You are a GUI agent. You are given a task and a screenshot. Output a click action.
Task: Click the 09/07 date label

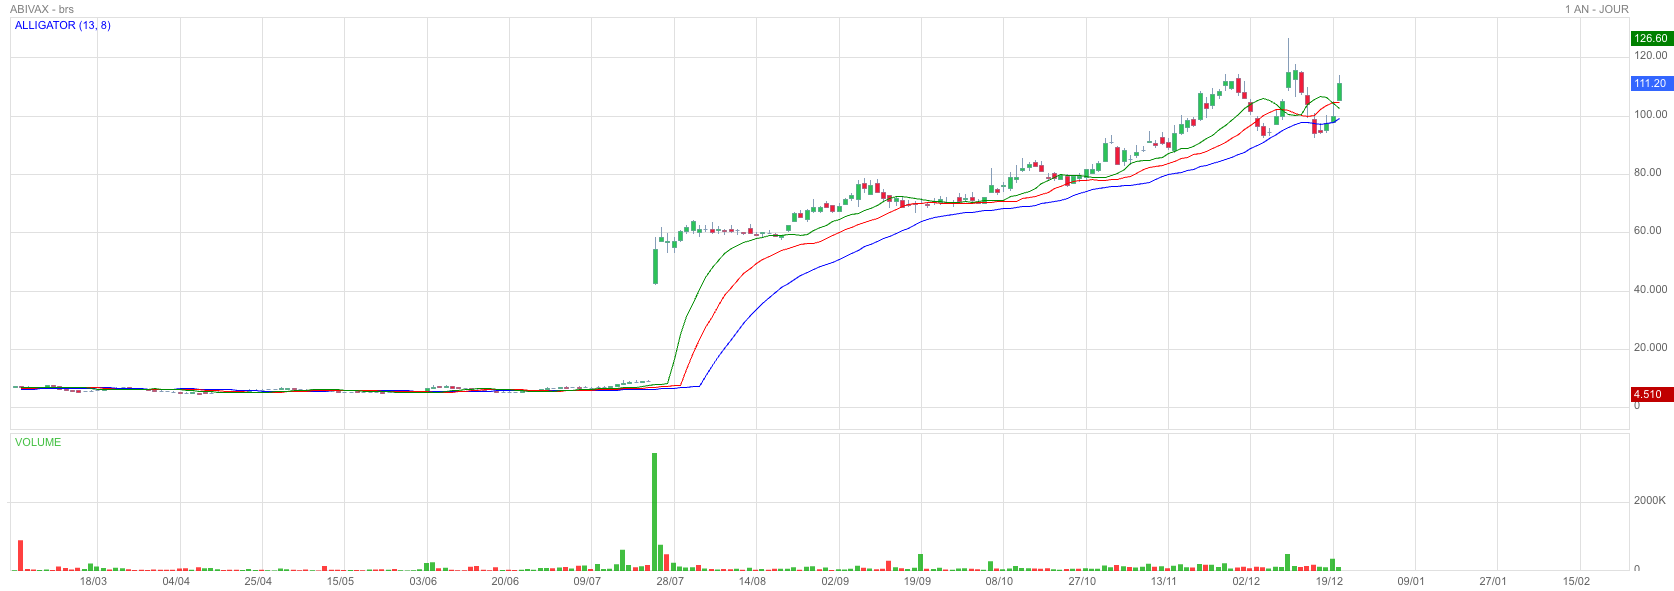click(587, 581)
